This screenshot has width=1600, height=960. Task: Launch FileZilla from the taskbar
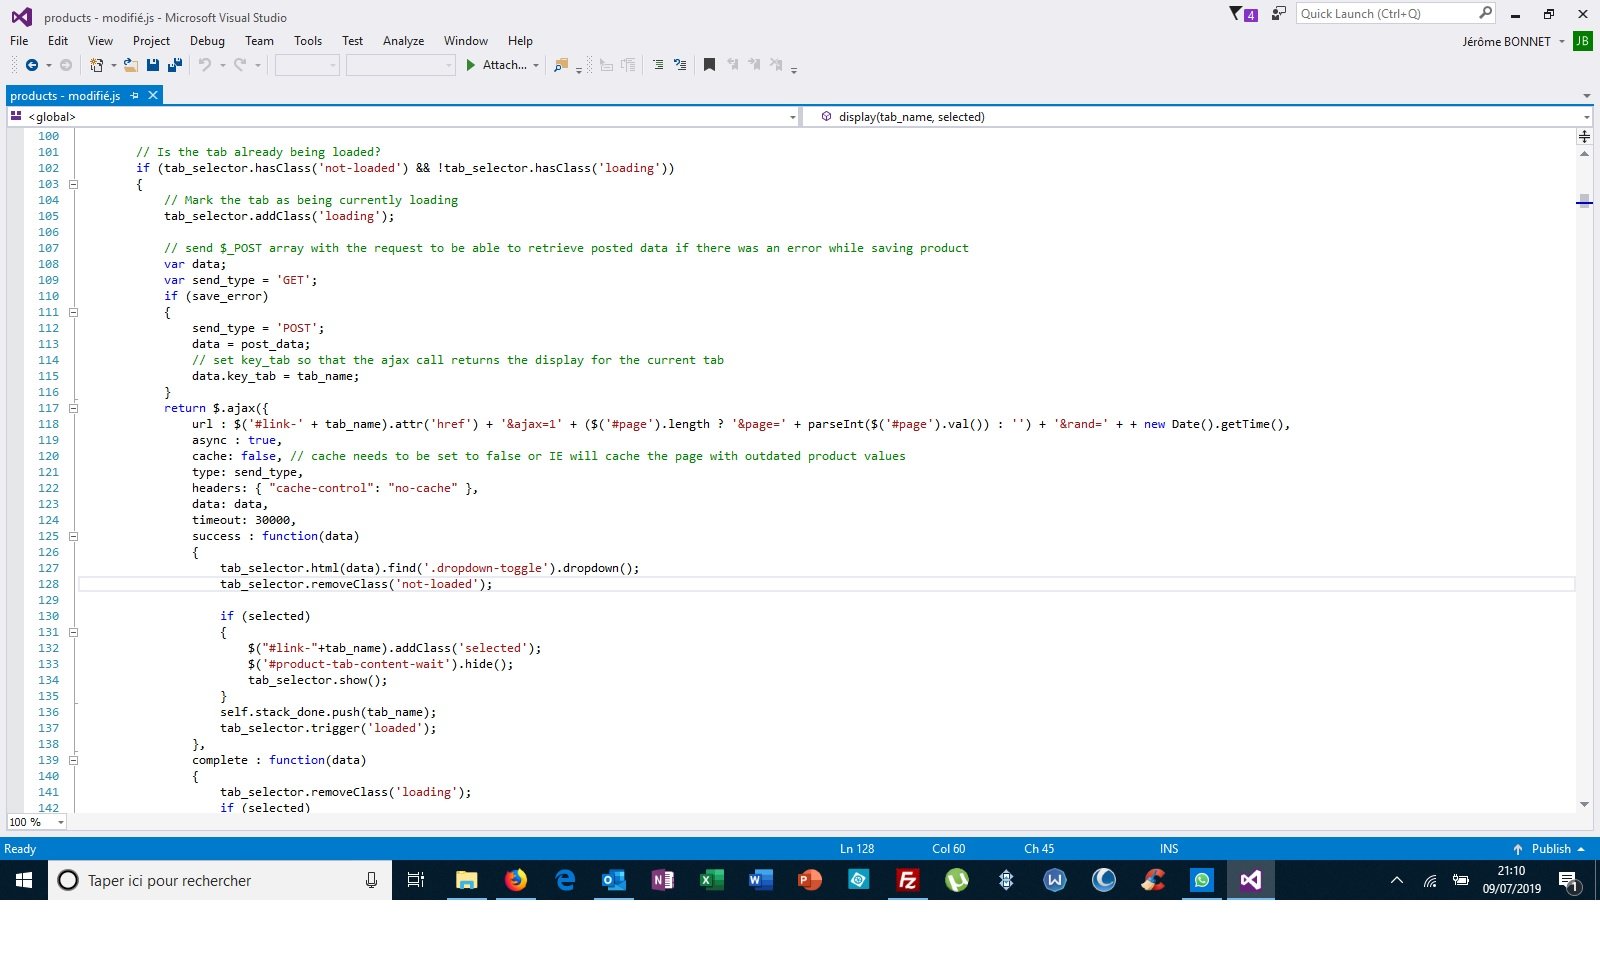(x=907, y=880)
